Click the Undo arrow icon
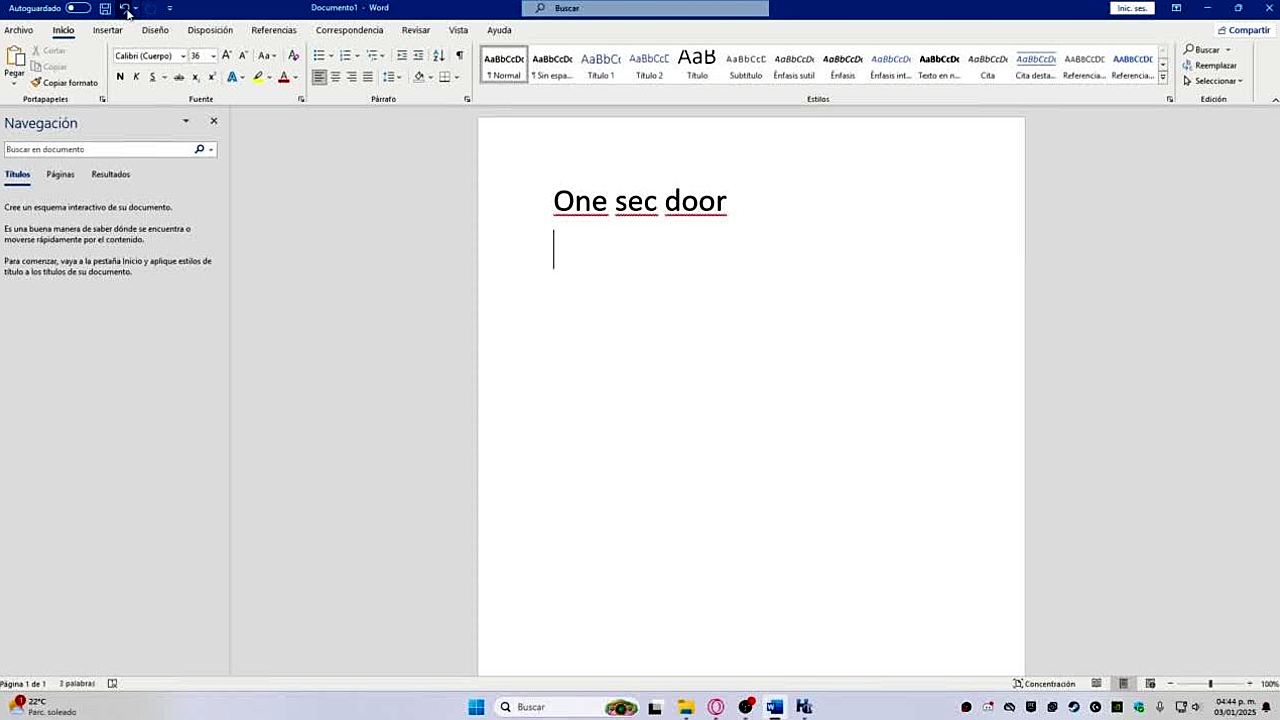 [124, 8]
